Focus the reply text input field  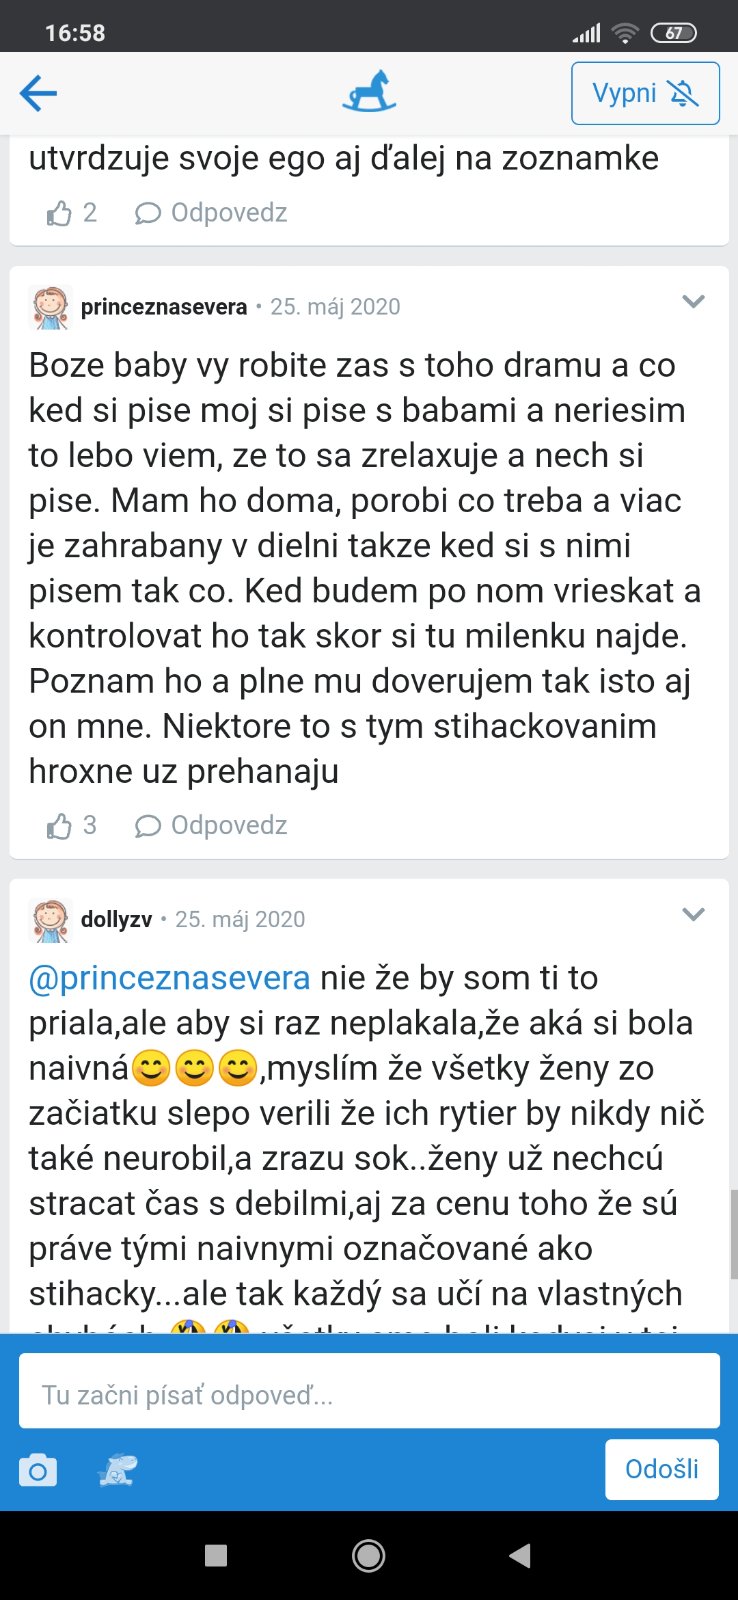click(369, 1391)
